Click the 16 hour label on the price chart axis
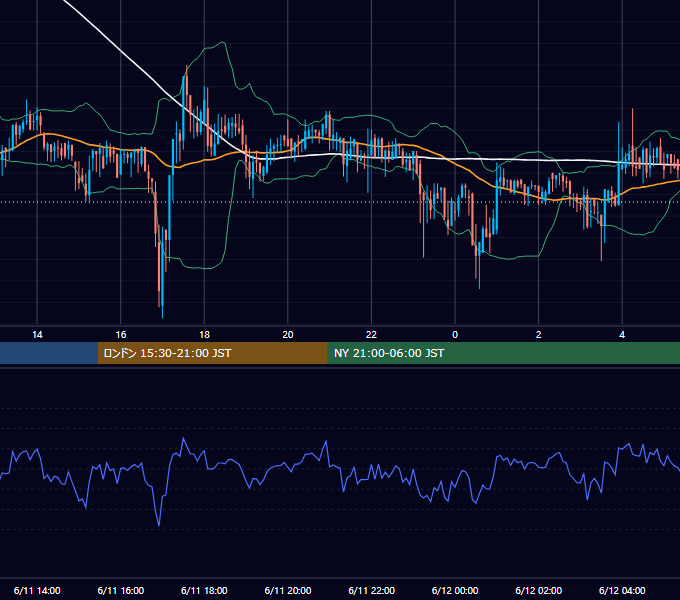Viewport: 680px width, 600px height. 121,335
